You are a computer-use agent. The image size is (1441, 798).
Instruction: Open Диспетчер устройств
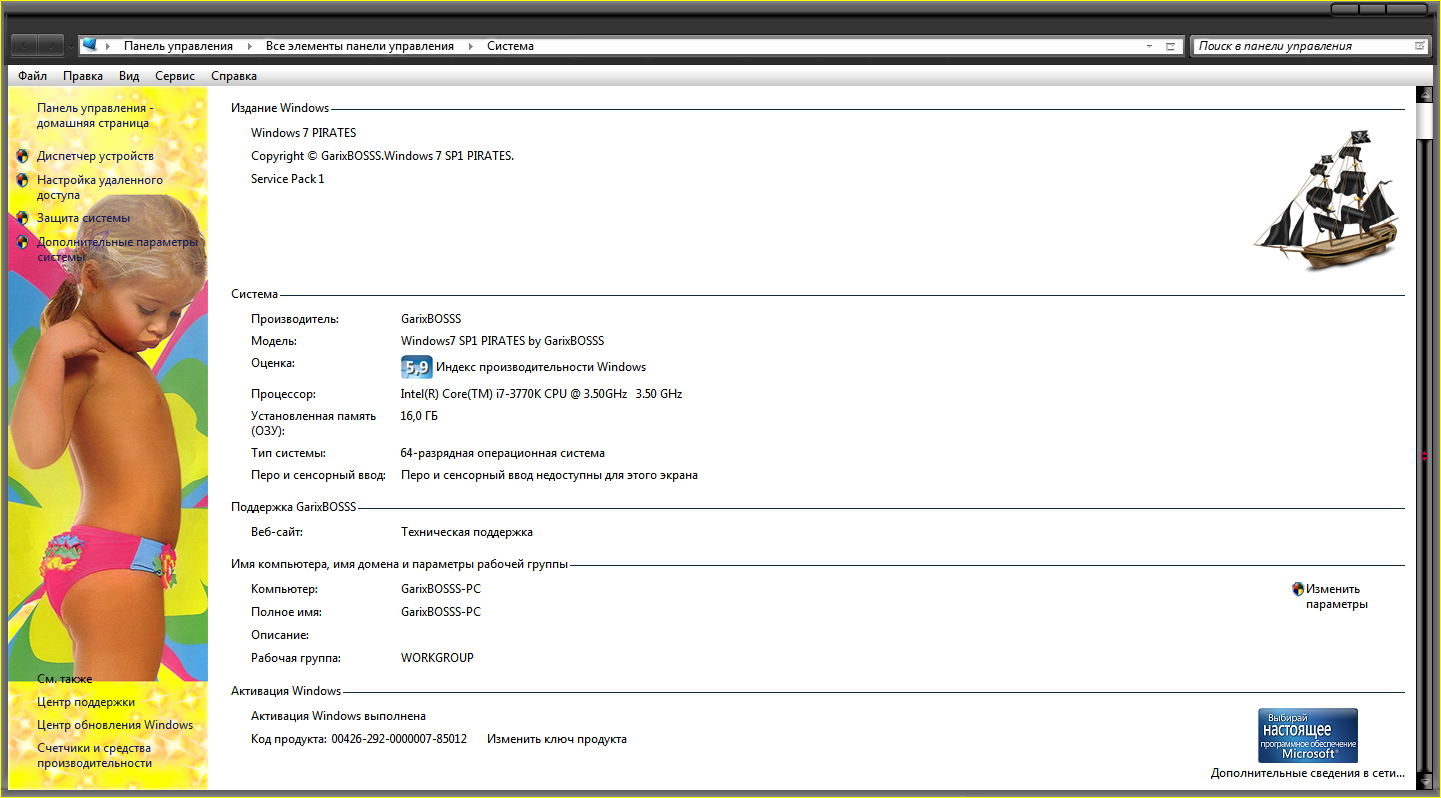click(x=95, y=156)
